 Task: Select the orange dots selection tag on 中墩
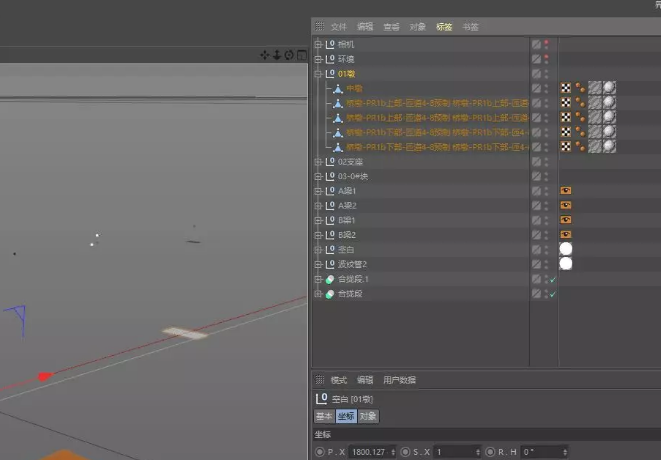tap(580, 88)
